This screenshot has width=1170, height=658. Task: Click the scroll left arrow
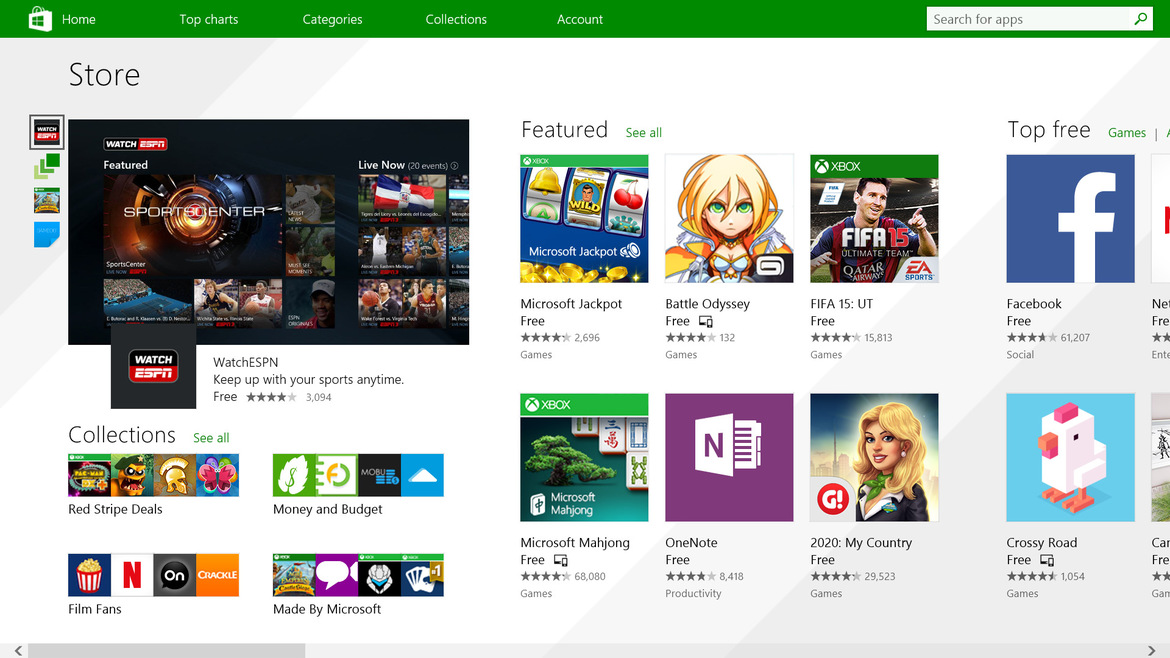18,651
